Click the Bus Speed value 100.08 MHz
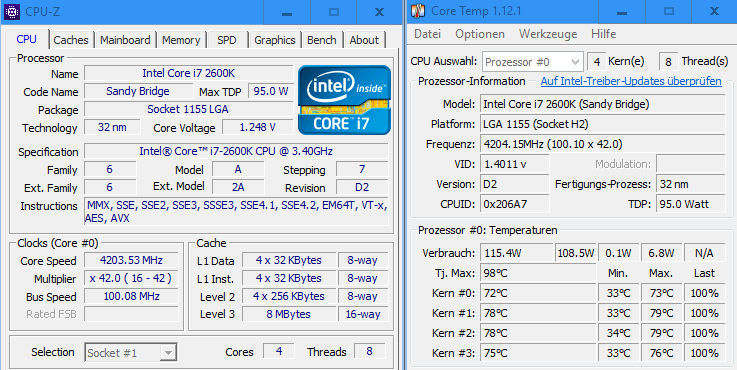Viewport: 737px width, 370px height. [x=131, y=296]
